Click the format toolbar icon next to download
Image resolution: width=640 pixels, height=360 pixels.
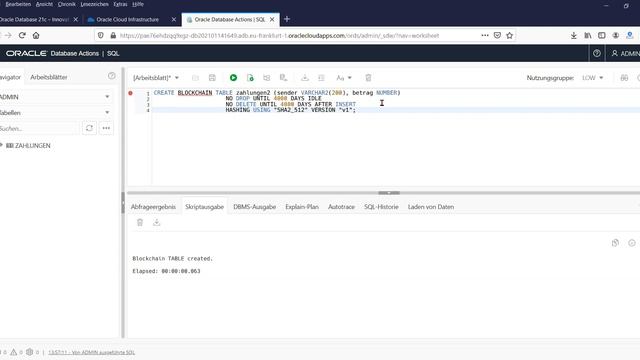click(x=321, y=78)
